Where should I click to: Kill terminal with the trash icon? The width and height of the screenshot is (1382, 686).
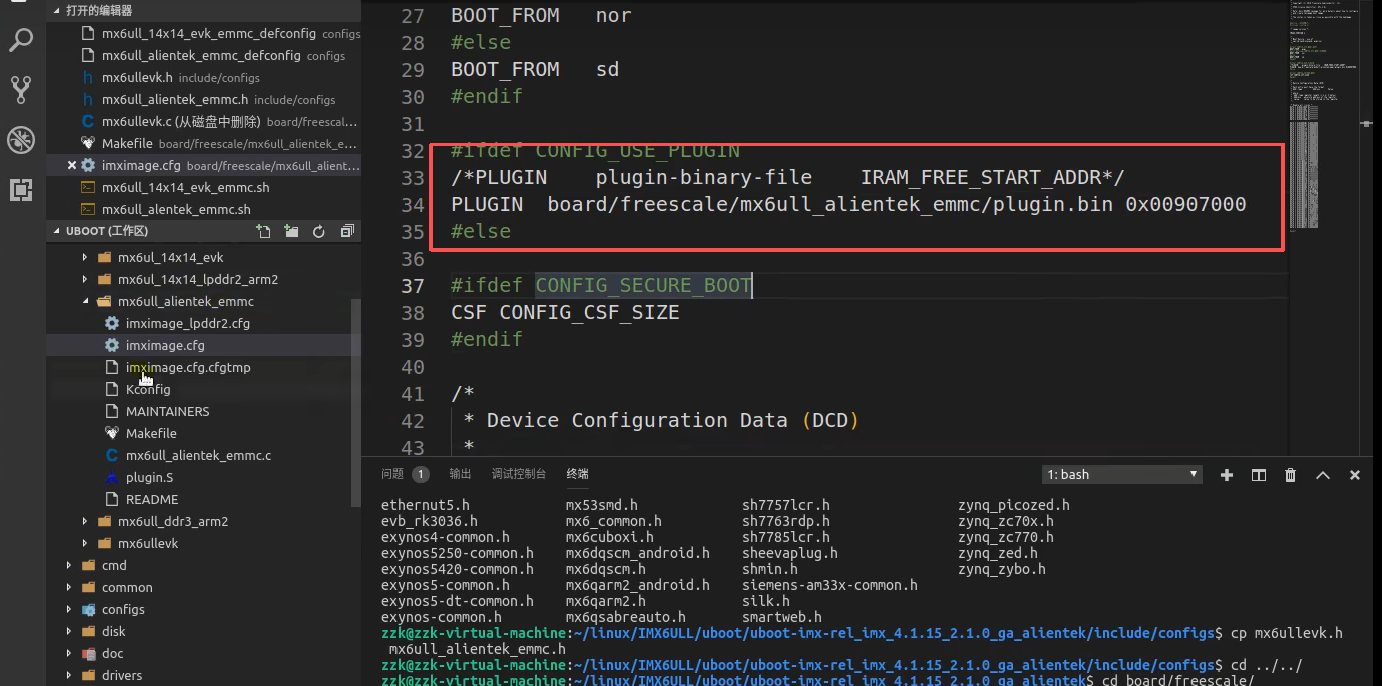pos(1291,475)
